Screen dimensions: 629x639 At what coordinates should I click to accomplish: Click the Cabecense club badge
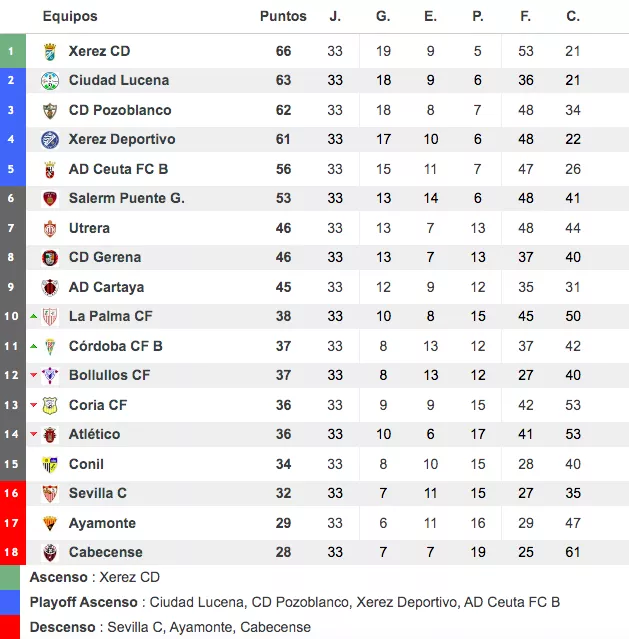[50, 553]
